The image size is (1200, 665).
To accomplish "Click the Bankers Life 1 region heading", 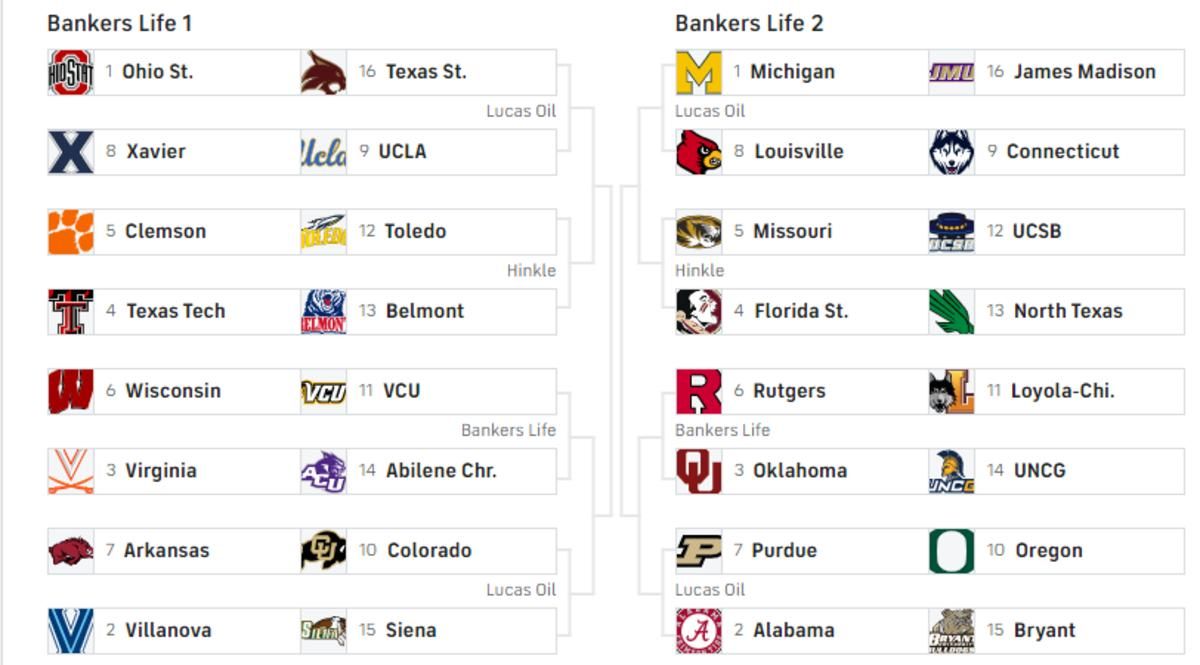I will (x=119, y=23).
